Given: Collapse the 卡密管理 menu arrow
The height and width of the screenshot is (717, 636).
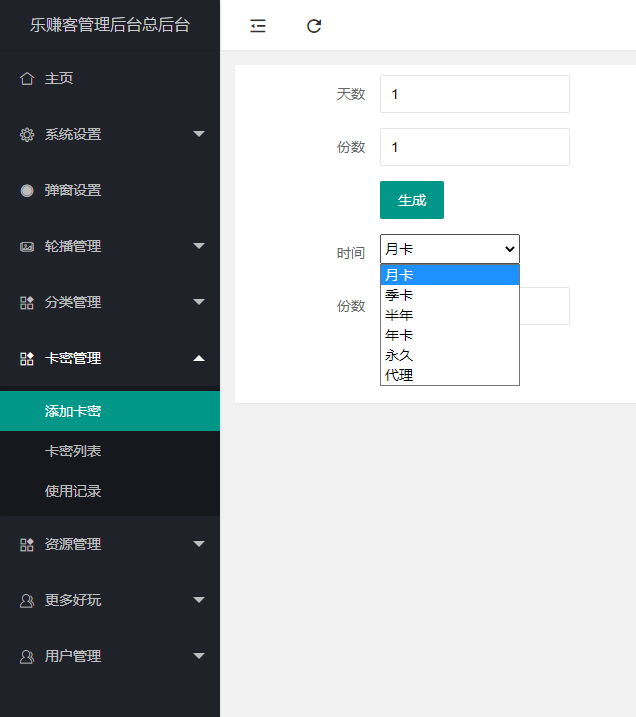Looking at the screenshot, I should point(199,358).
